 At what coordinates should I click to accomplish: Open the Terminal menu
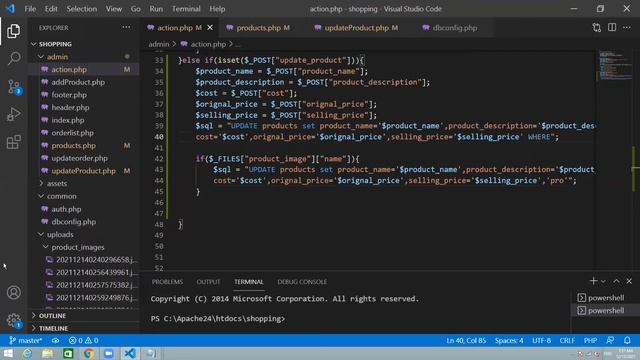(x=186, y=9)
